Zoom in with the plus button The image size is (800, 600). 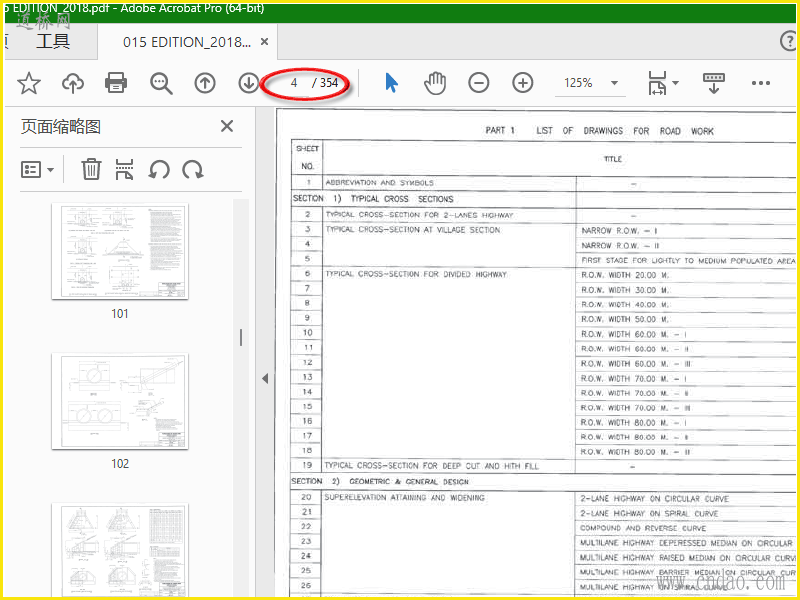tap(523, 83)
